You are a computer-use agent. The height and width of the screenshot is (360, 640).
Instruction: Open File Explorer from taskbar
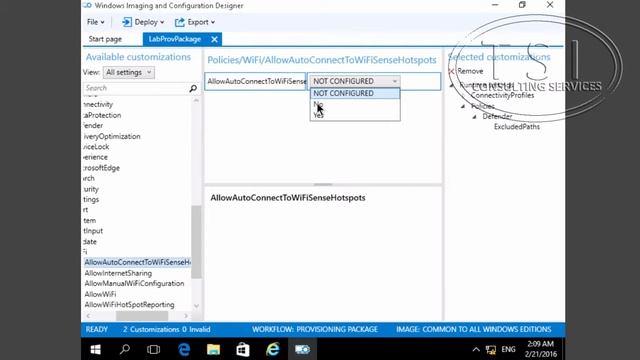point(213,349)
